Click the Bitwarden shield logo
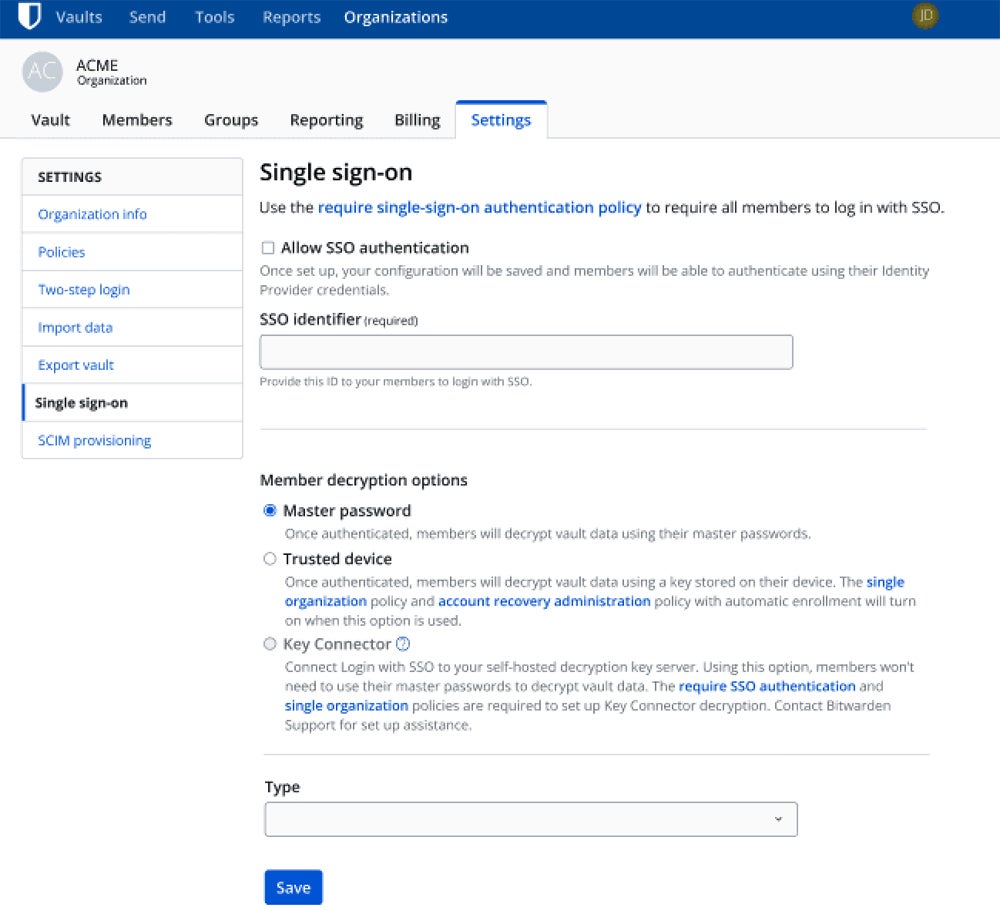 click(29, 15)
